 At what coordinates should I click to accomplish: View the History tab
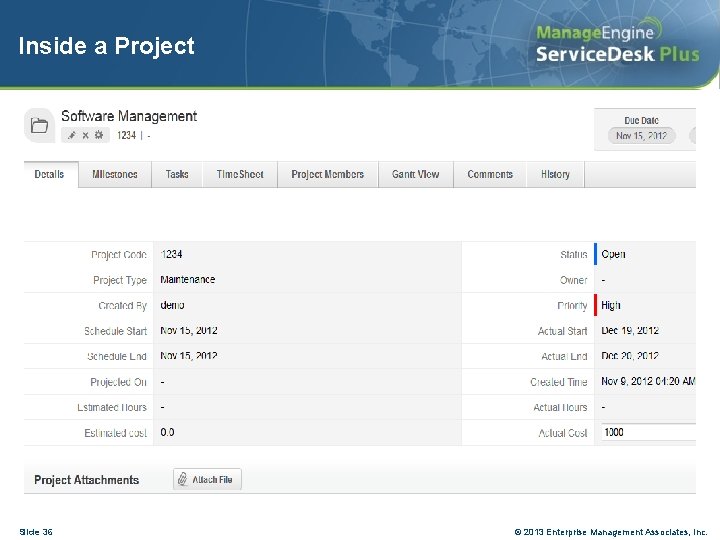555,174
